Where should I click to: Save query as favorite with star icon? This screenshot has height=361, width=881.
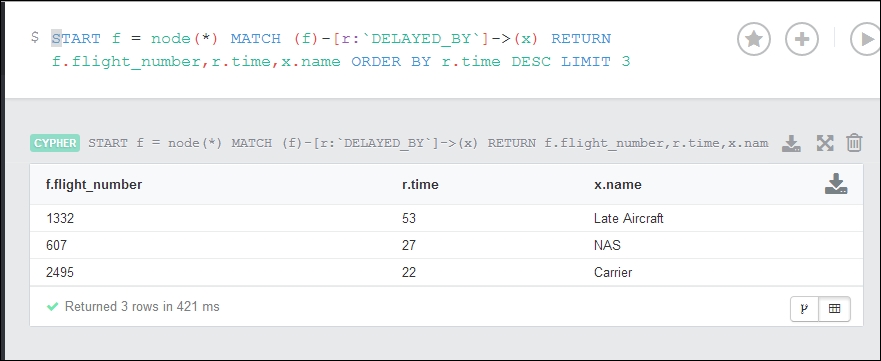753,39
